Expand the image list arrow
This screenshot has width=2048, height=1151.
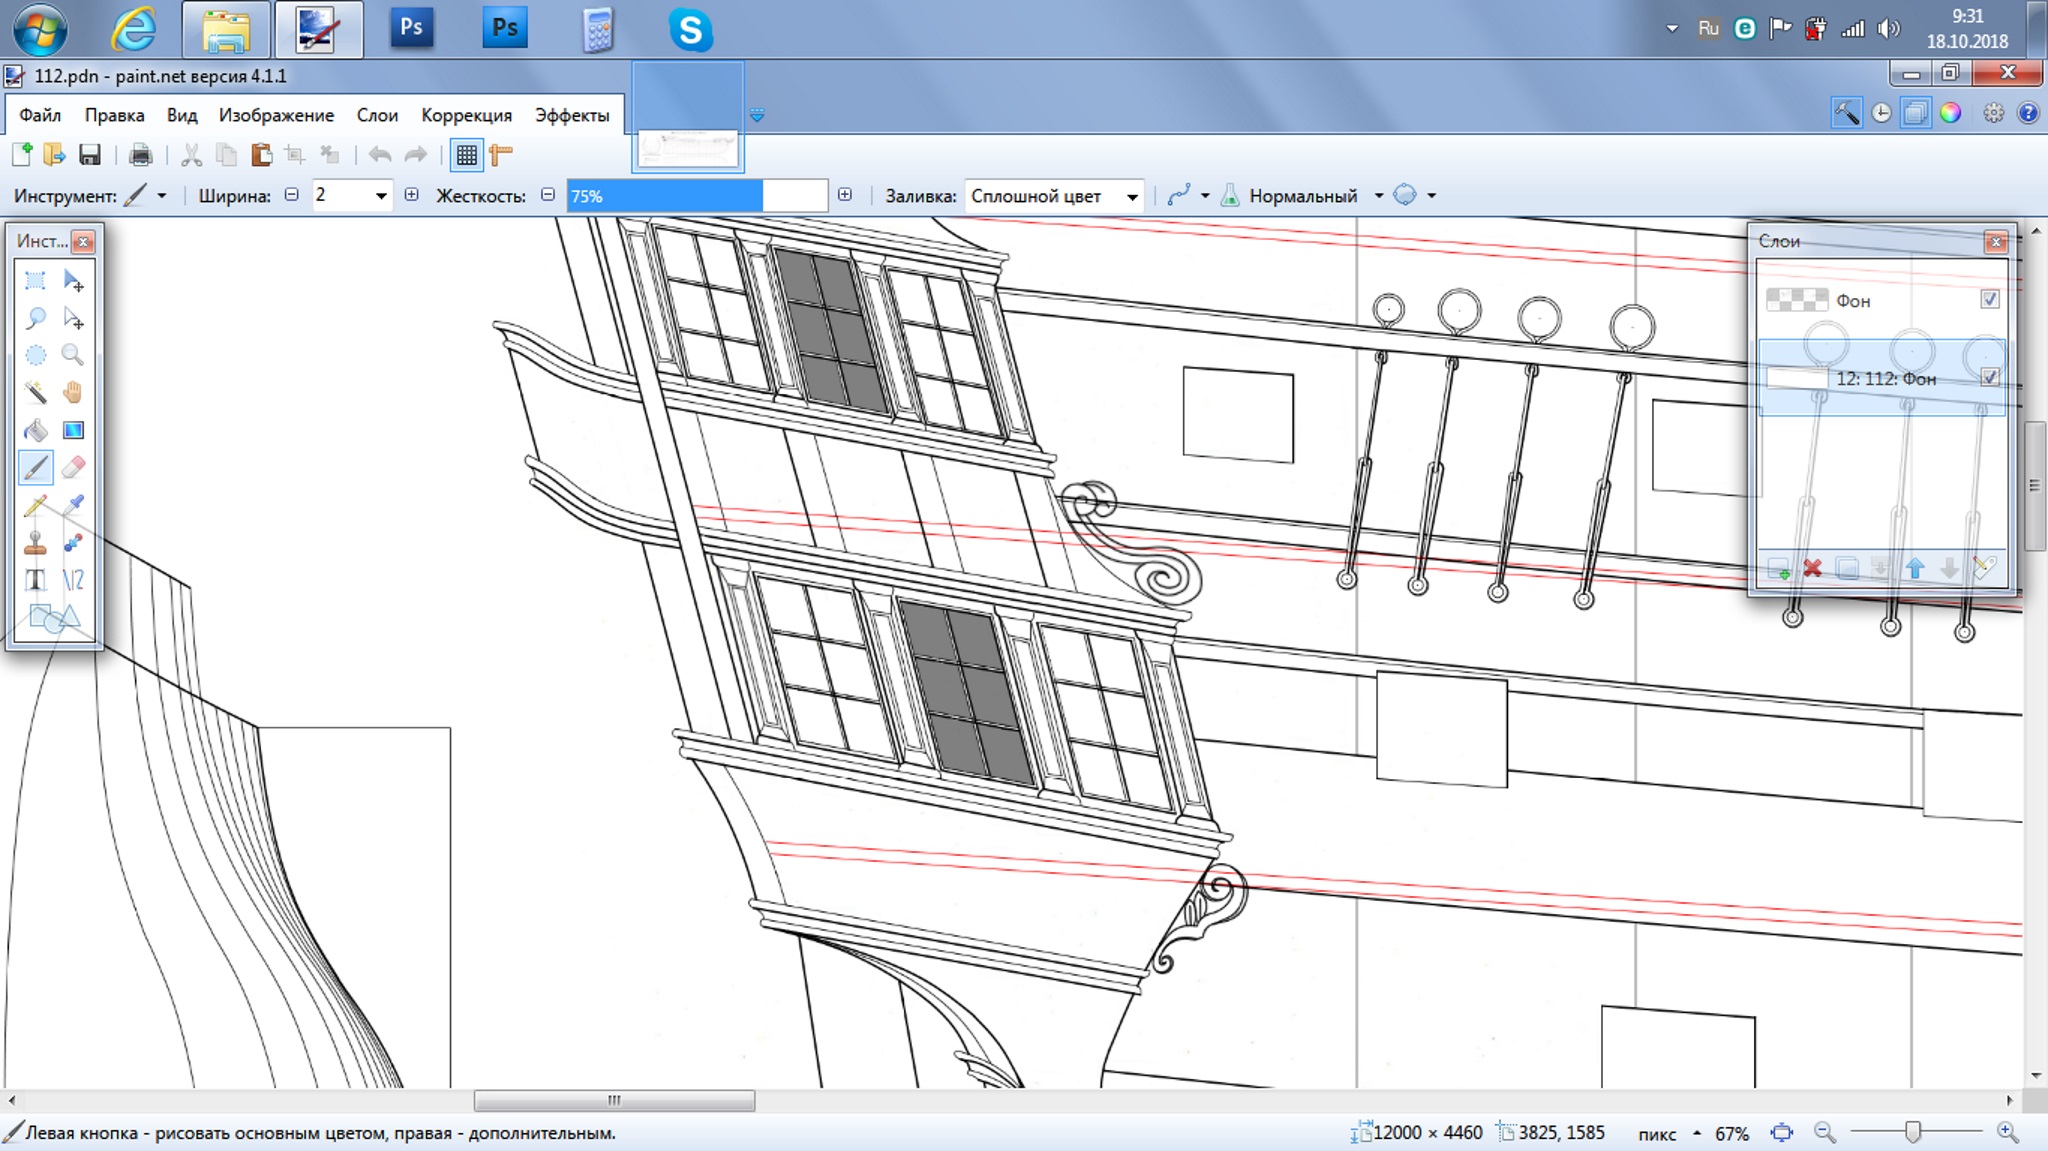[x=757, y=116]
